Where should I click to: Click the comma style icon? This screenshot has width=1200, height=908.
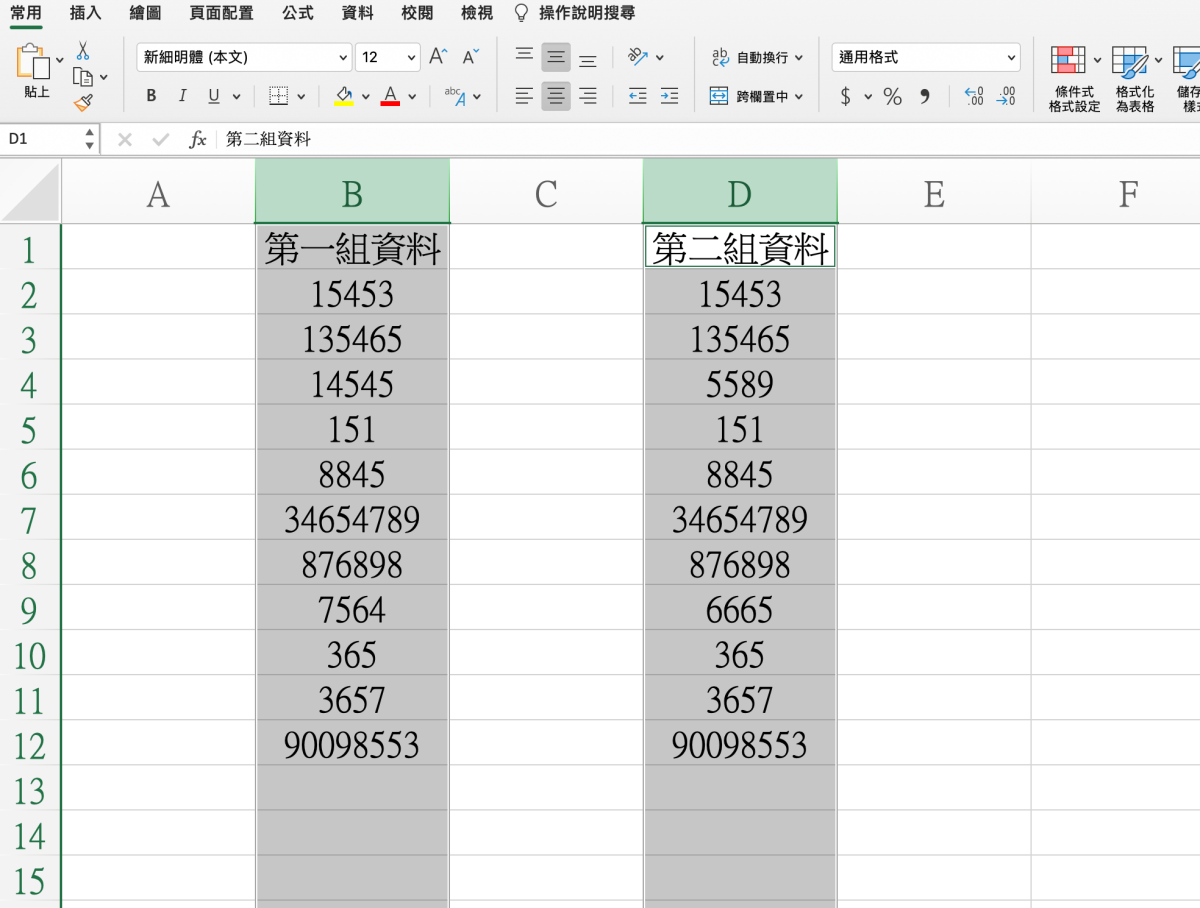click(924, 96)
